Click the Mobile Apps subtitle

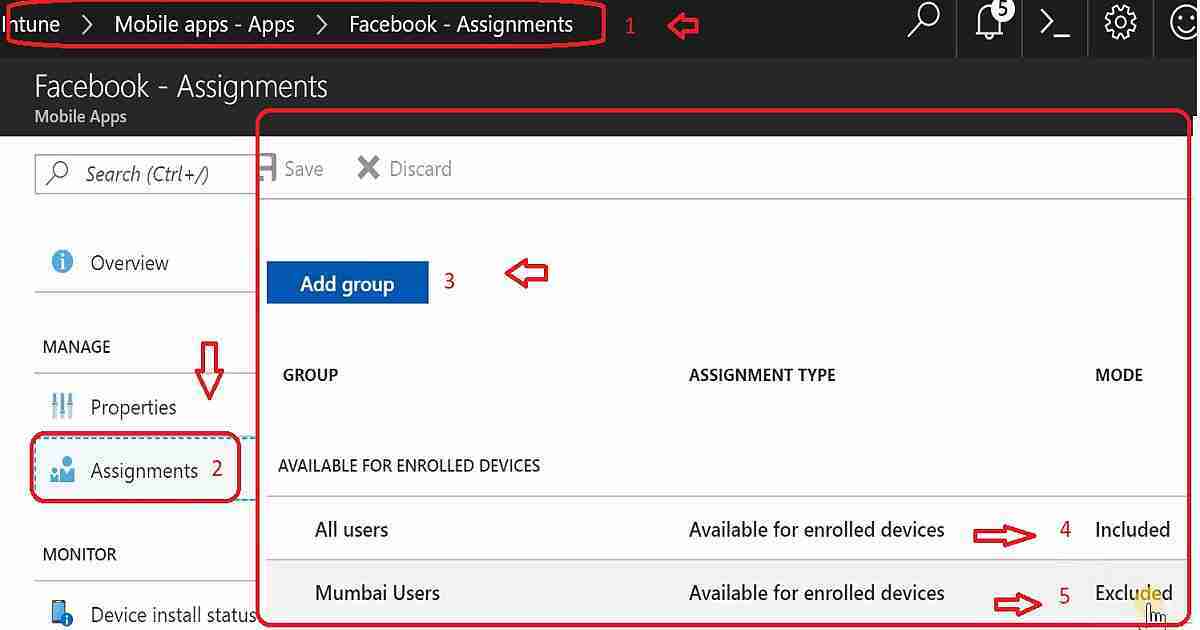[80, 116]
